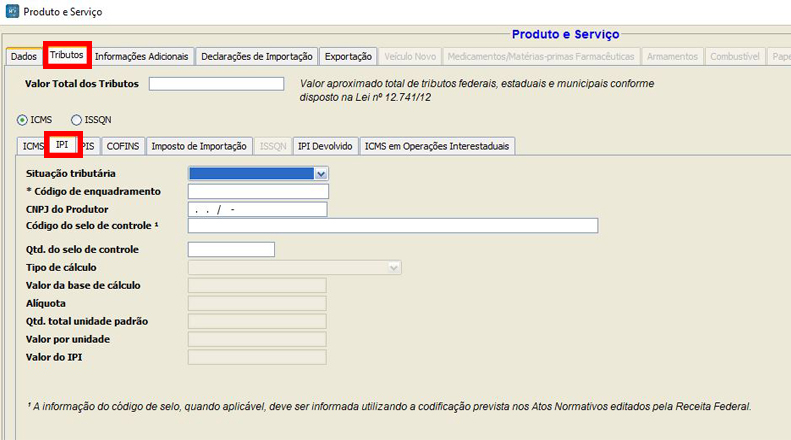This screenshot has height=440, width=791.
Task: Click the Armamentos tab
Action: click(672, 57)
